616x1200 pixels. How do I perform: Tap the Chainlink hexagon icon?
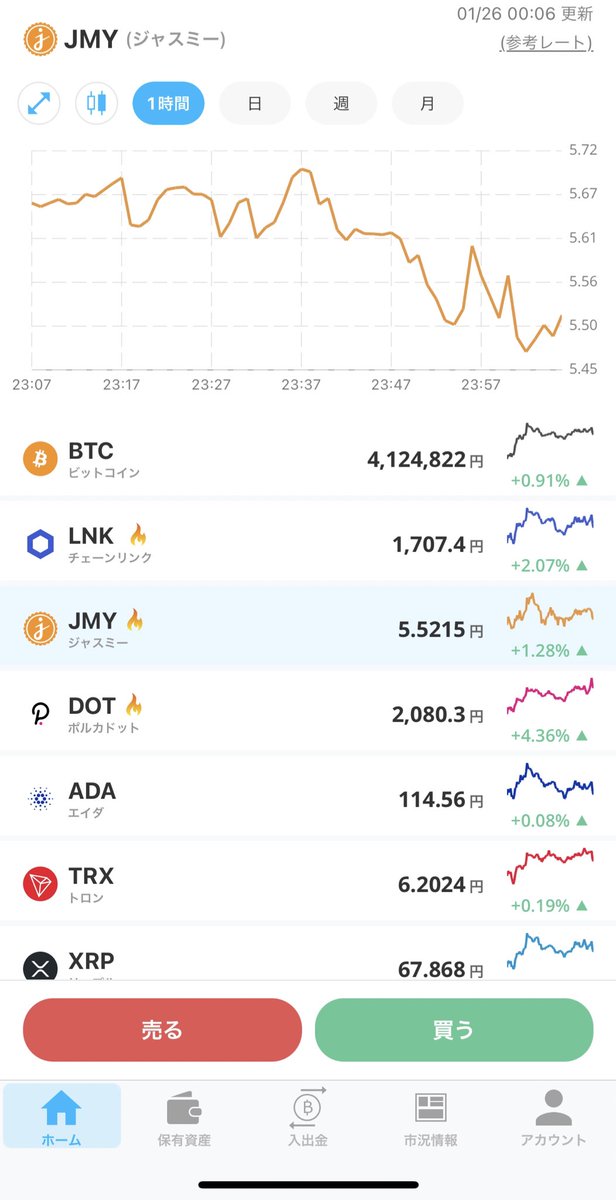pyautogui.click(x=41, y=544)
